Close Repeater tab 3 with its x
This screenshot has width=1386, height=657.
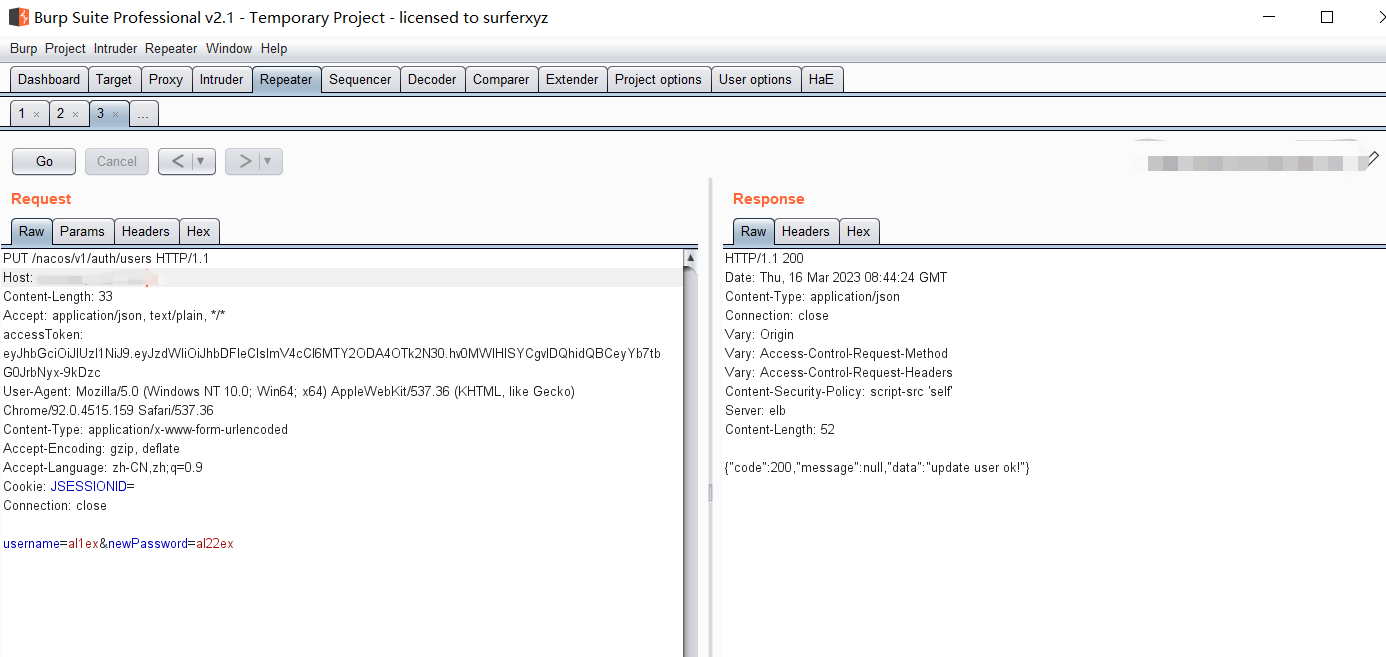point(115,115)
